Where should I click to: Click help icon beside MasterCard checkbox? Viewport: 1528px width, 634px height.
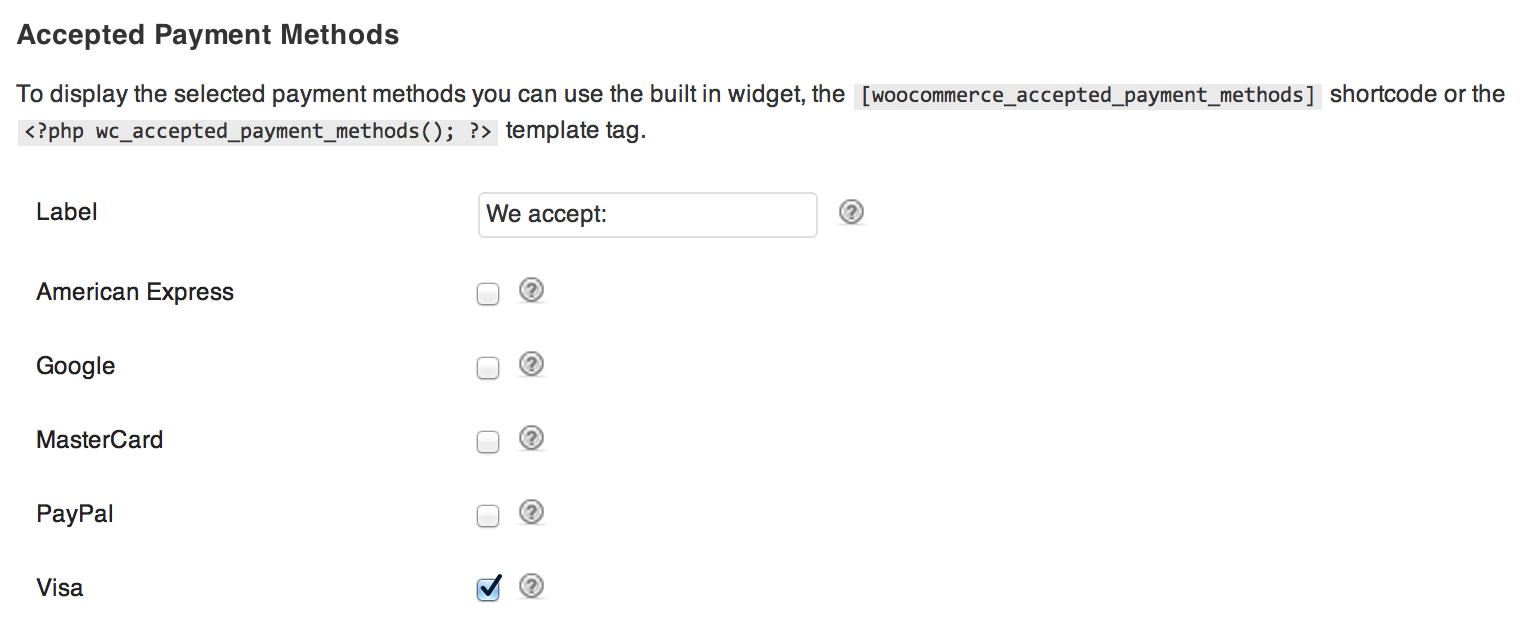[532, 439]
